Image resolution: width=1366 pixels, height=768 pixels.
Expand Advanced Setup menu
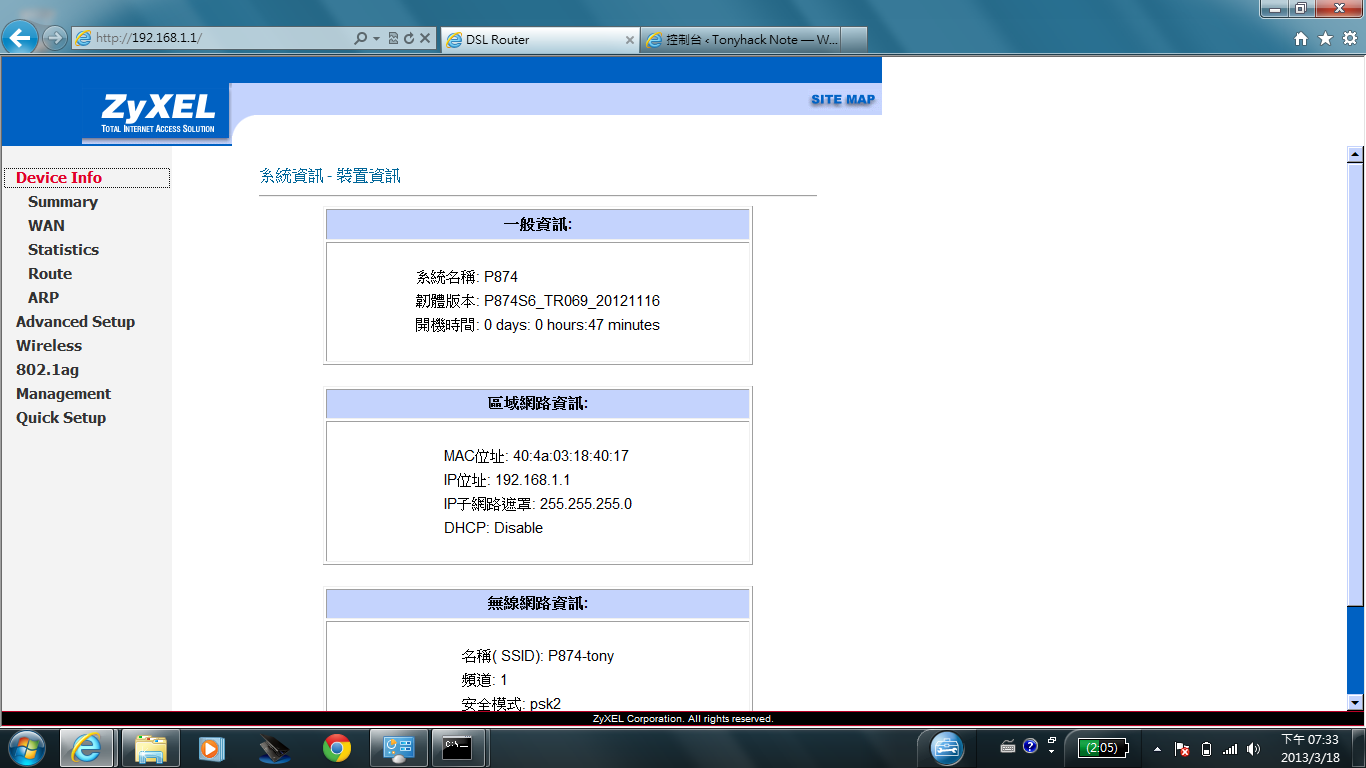pos(75,322)
